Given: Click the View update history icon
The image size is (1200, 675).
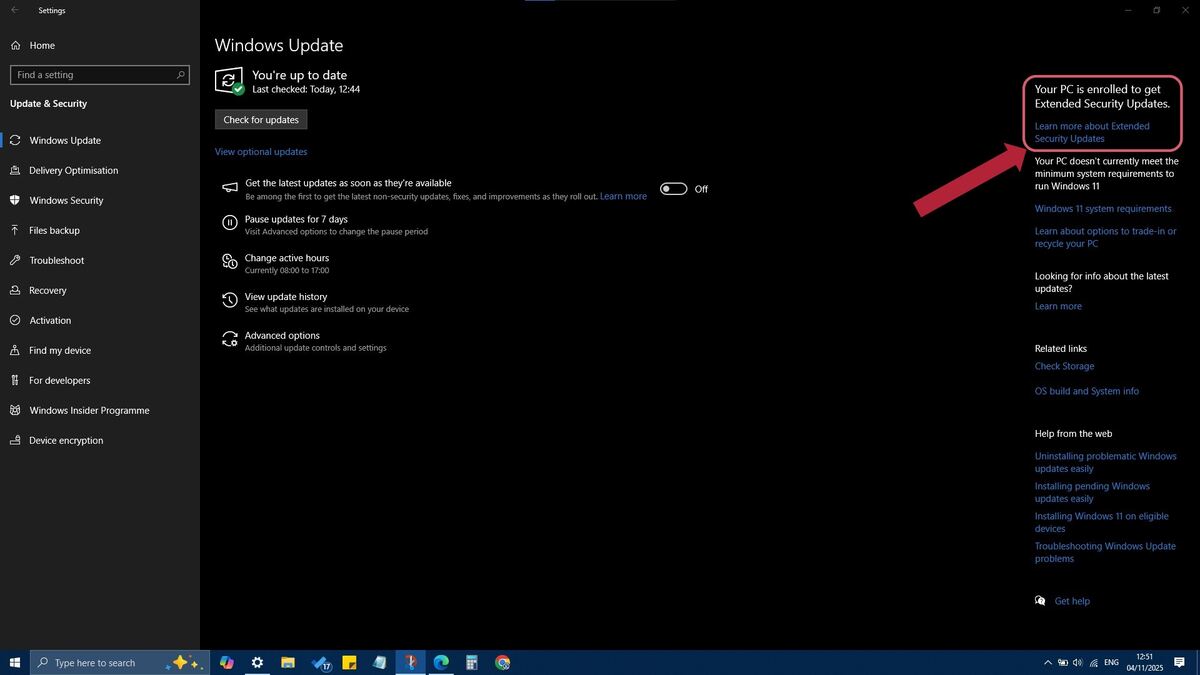Looking at the screenshot, I should tap(229, 301).
